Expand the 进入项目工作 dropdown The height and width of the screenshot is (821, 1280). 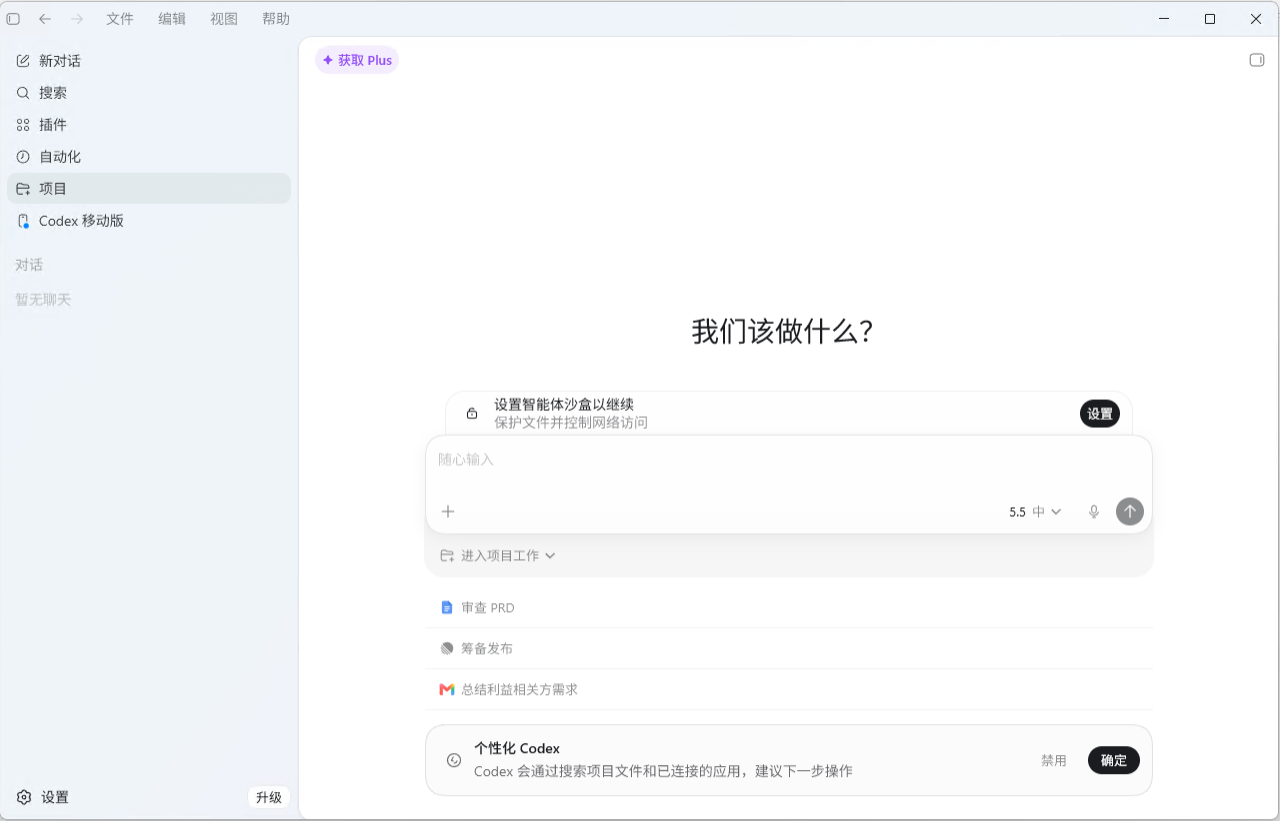498,555
